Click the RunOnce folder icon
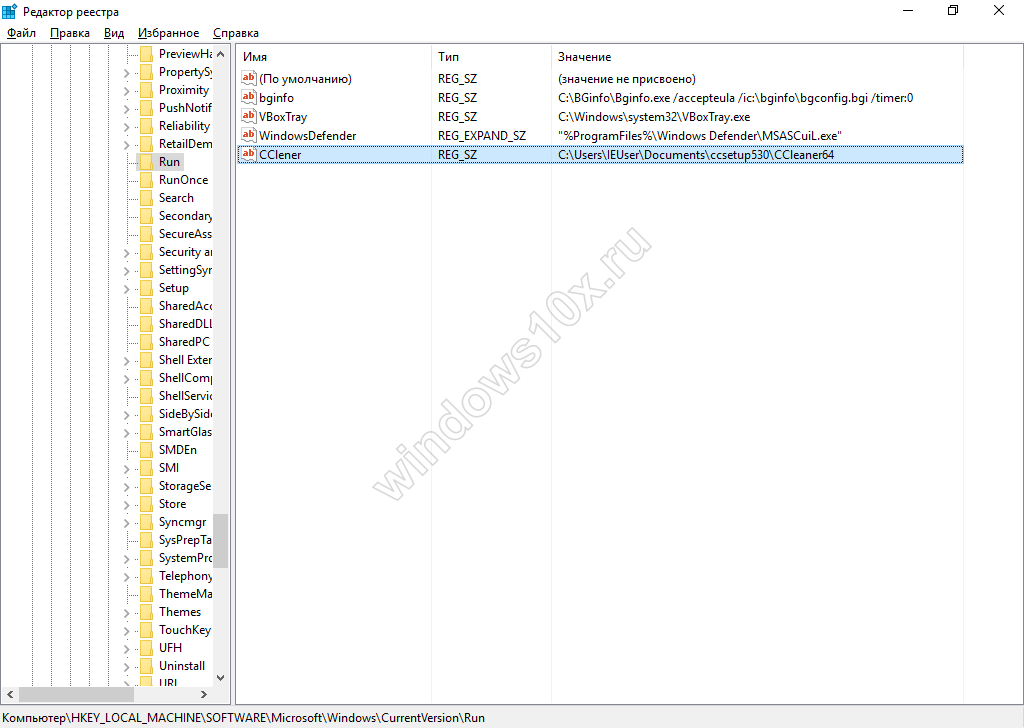 146,180
